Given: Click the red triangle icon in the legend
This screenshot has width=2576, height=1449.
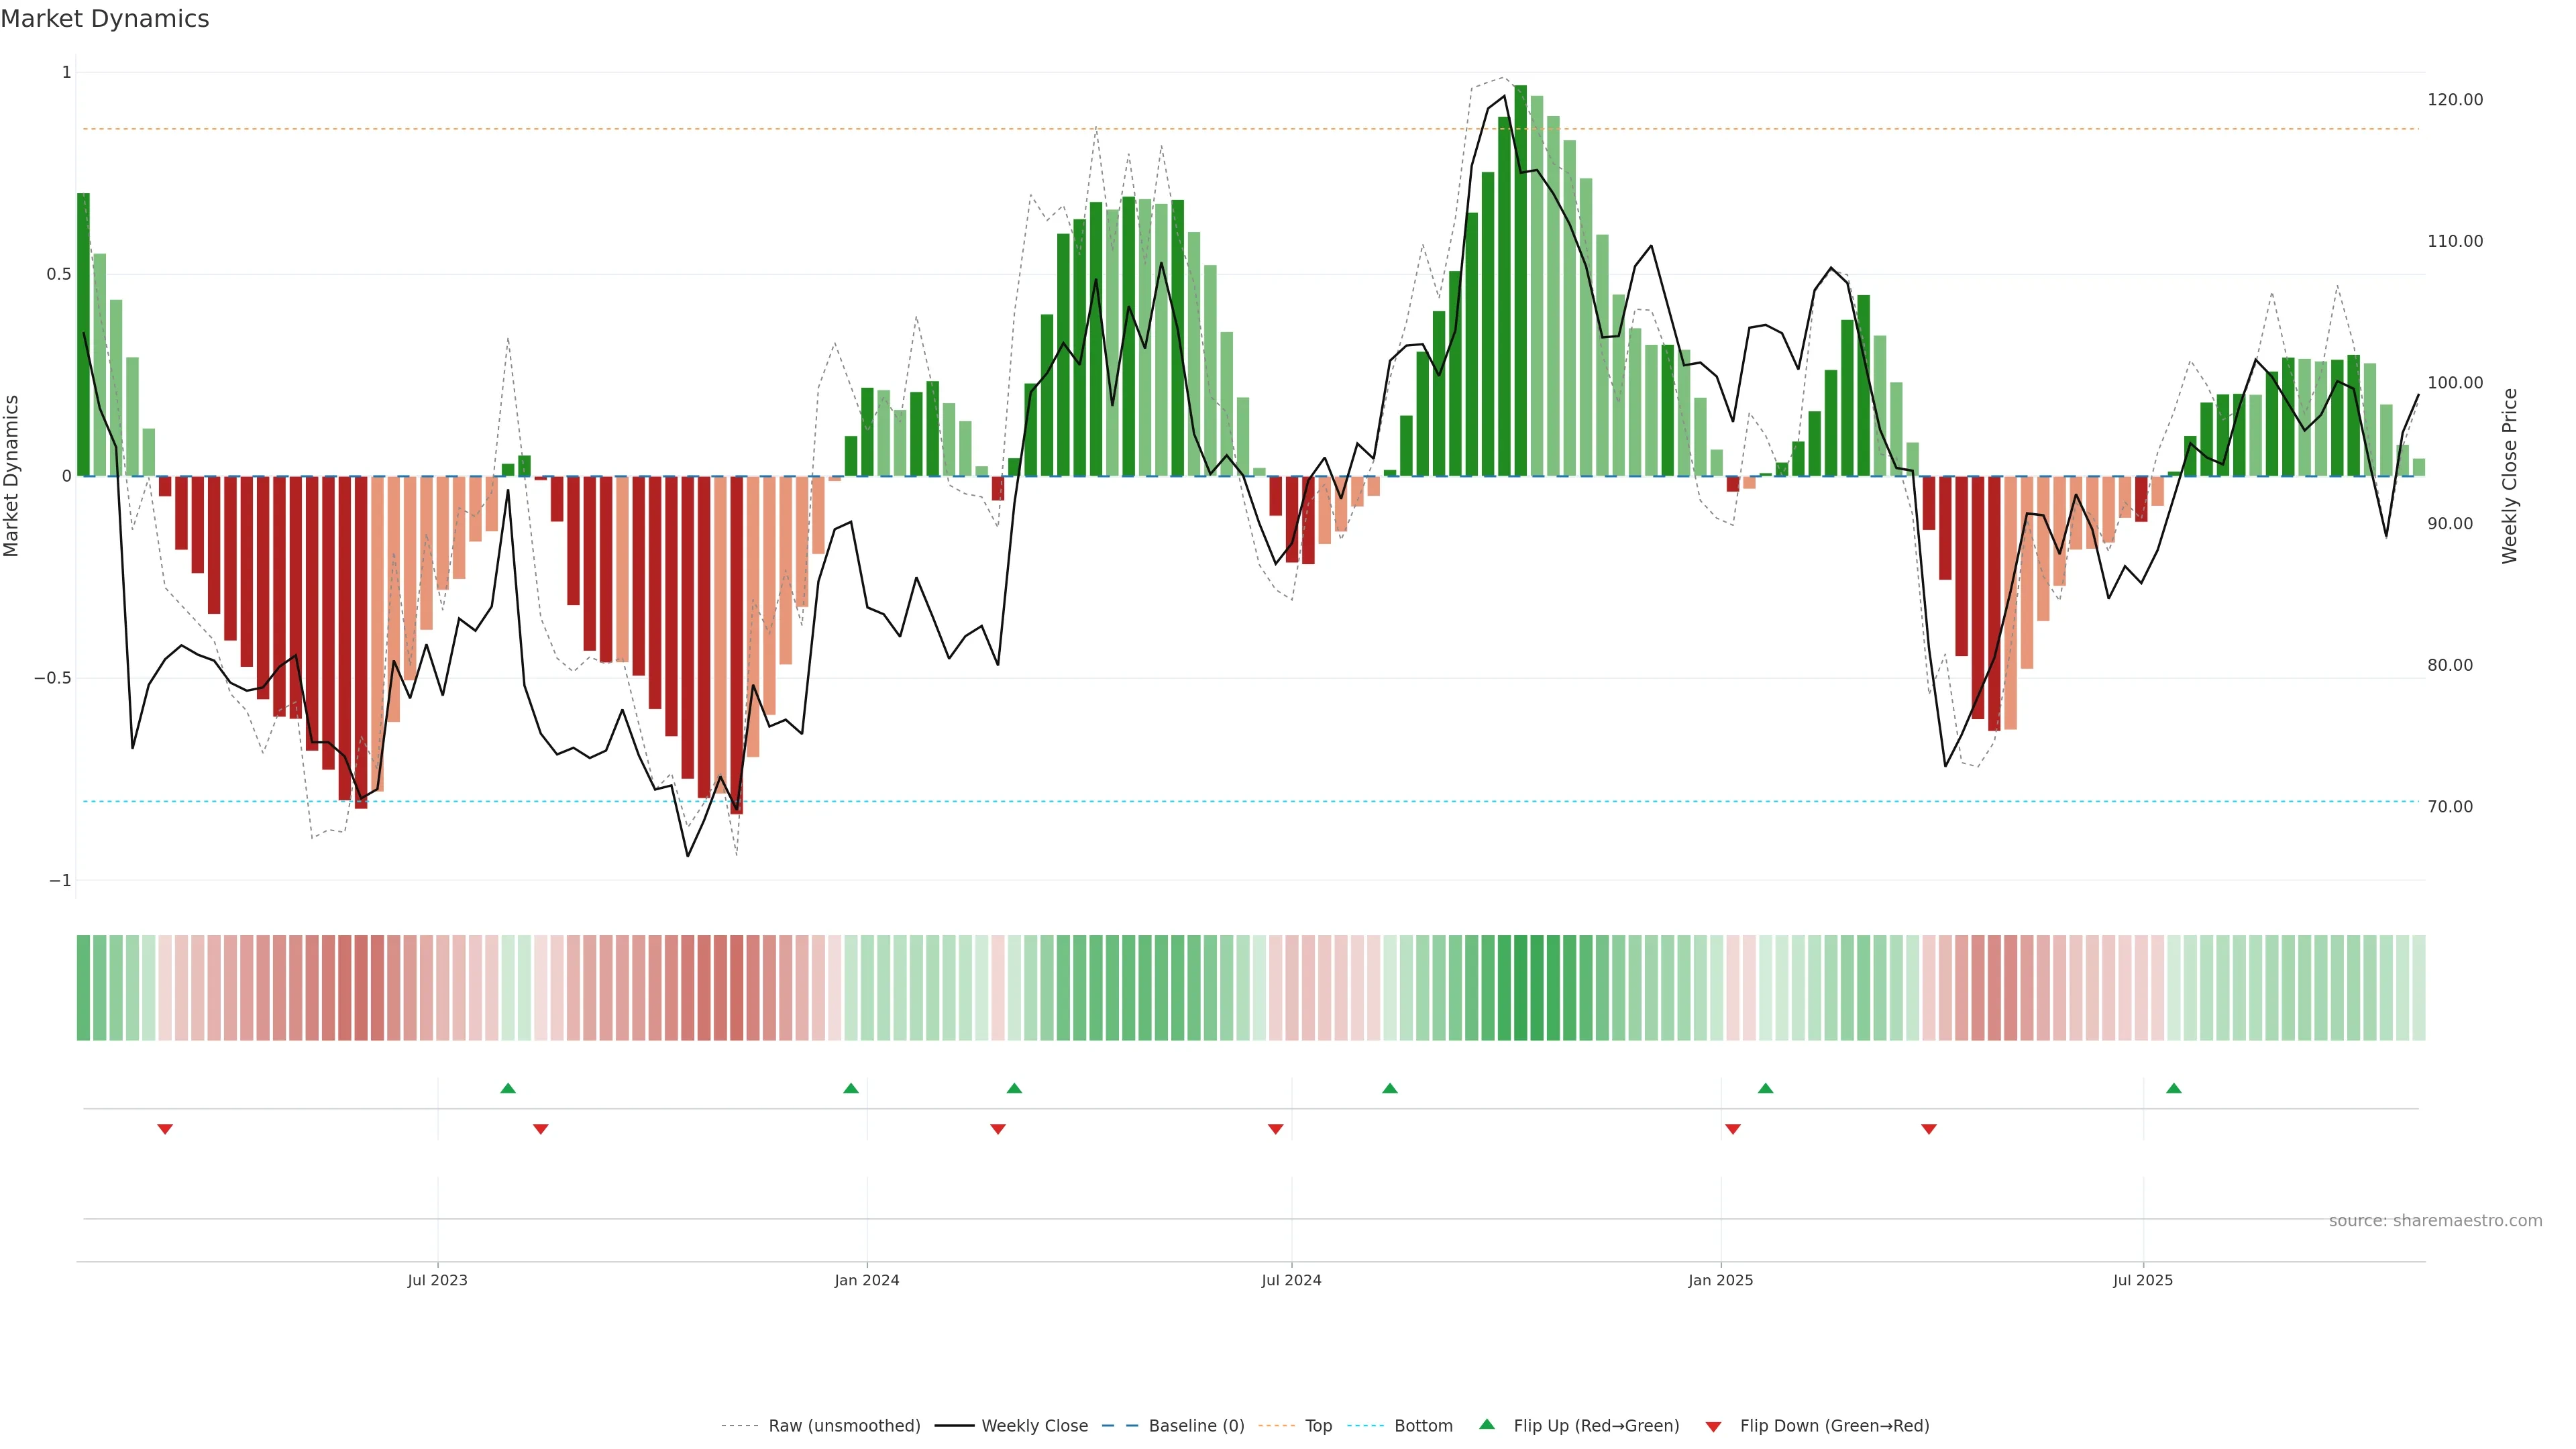Looking at the screenshot, I should [1713, 1426].
